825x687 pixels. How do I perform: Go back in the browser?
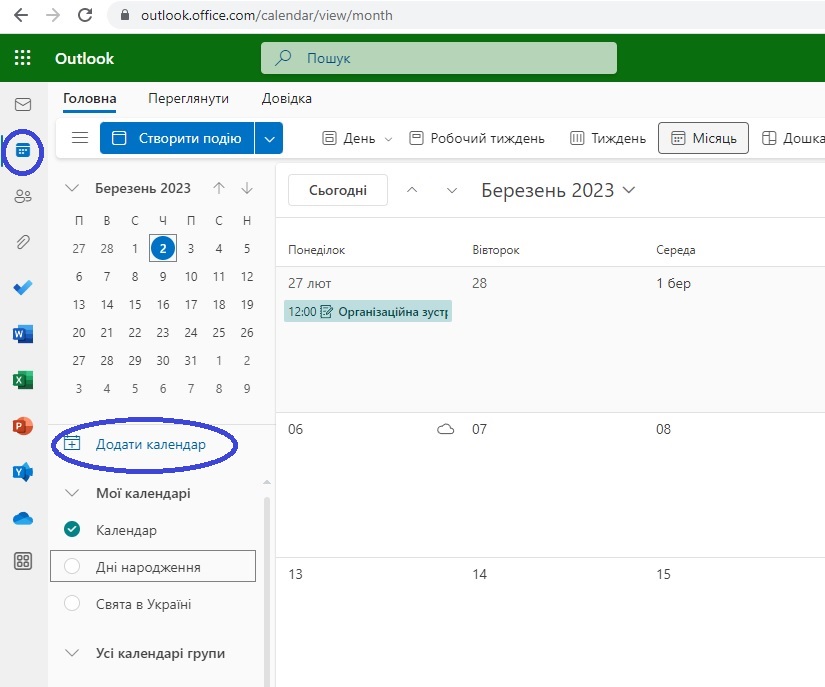click(x=21, y=15)
